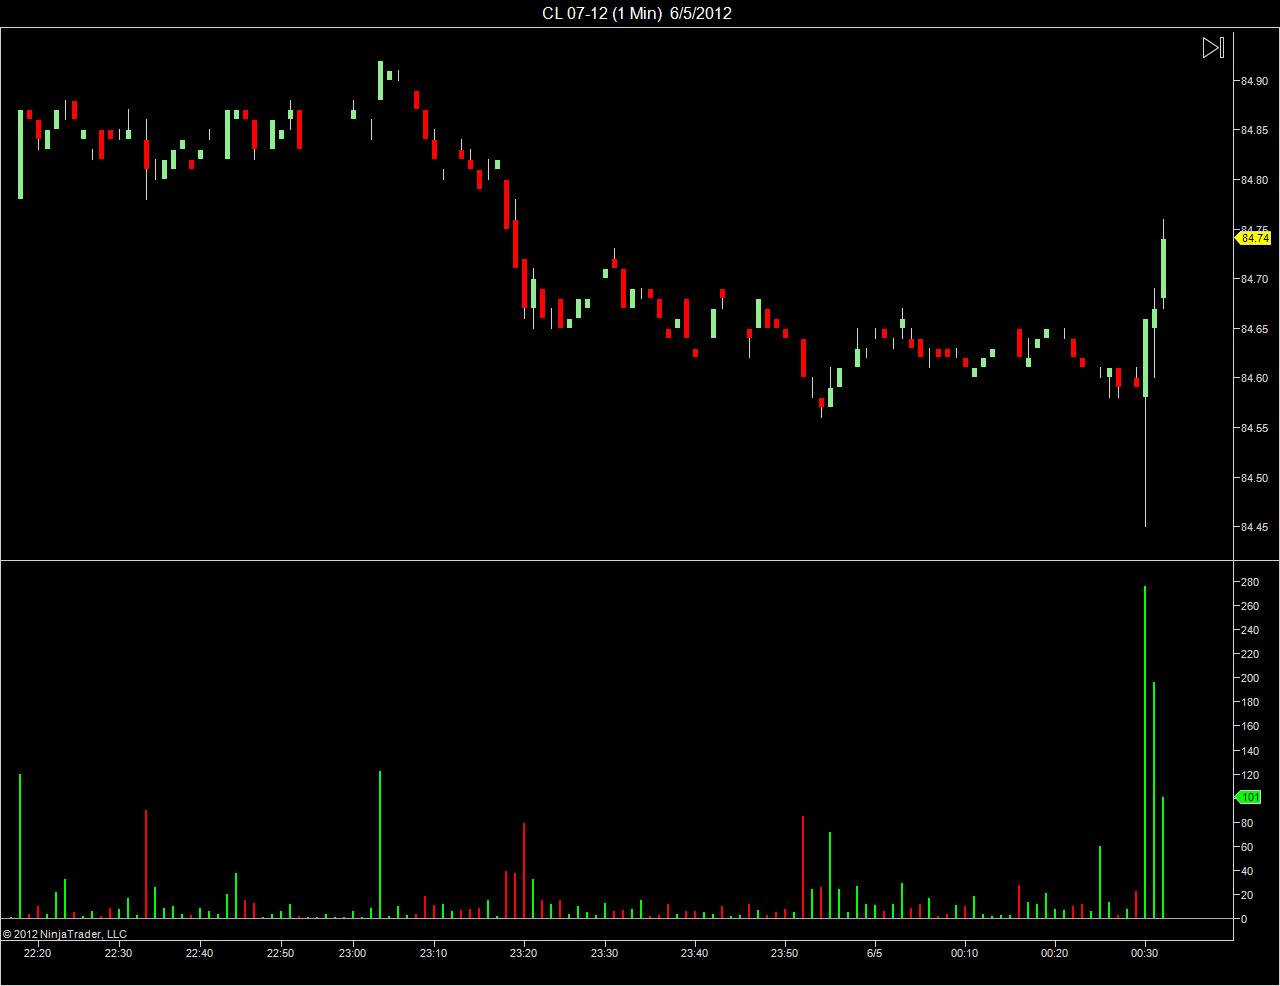Click the 22:50 time axis label

(x=281, y=953)
